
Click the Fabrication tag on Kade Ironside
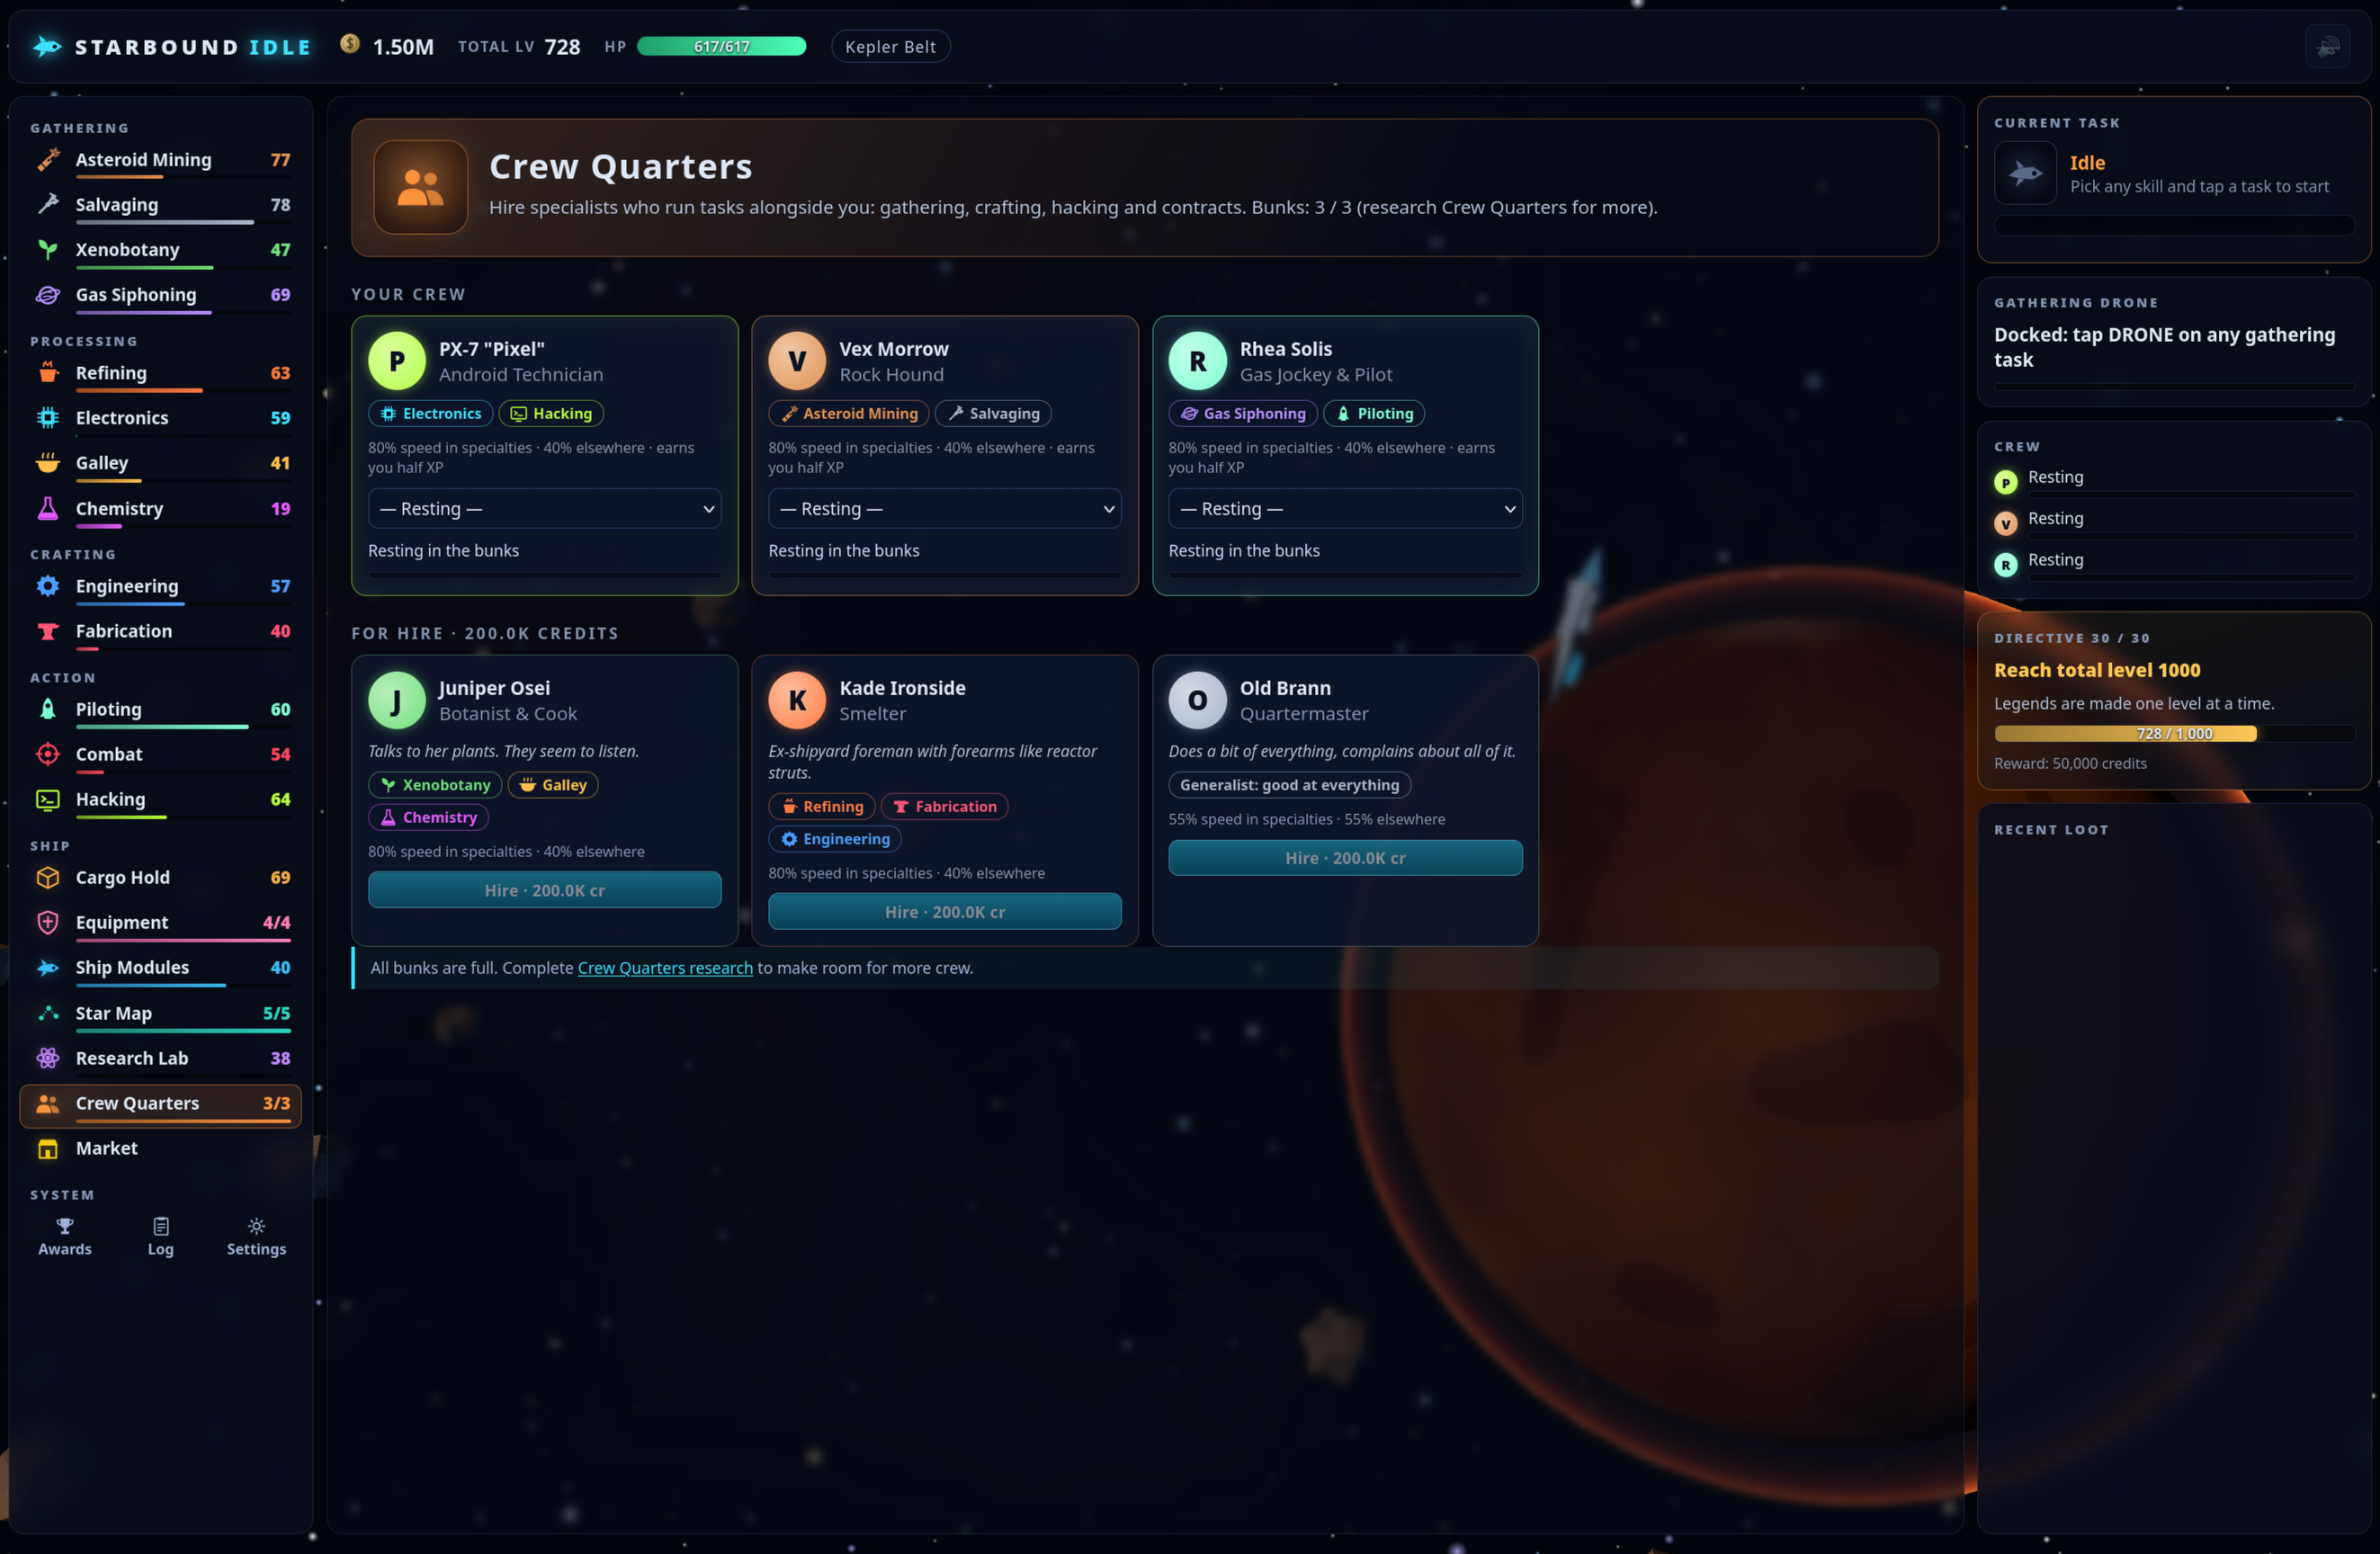(x=945, y=807)
